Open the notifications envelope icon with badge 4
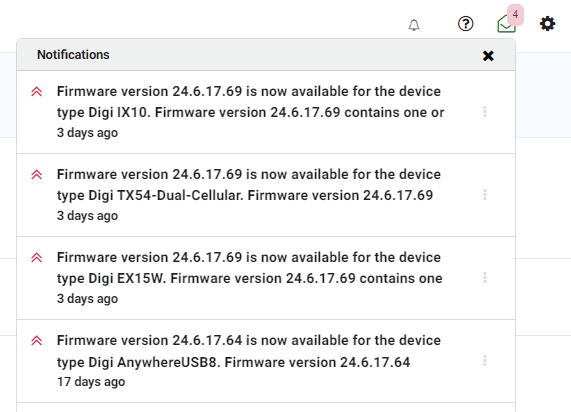This screenshot has height=412, width=571. 506,24
